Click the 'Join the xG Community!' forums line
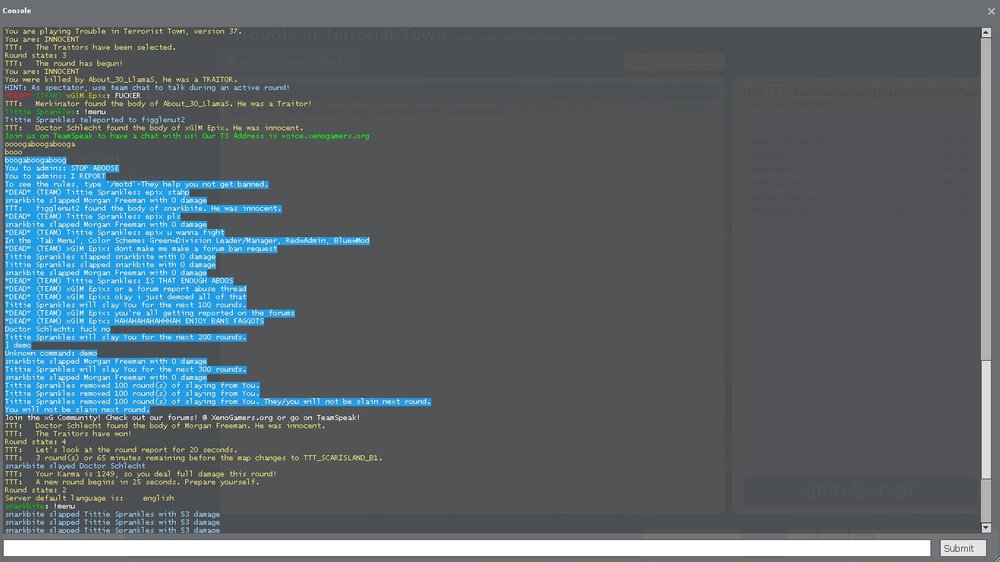1000x562 pixels. coord(182,417)
